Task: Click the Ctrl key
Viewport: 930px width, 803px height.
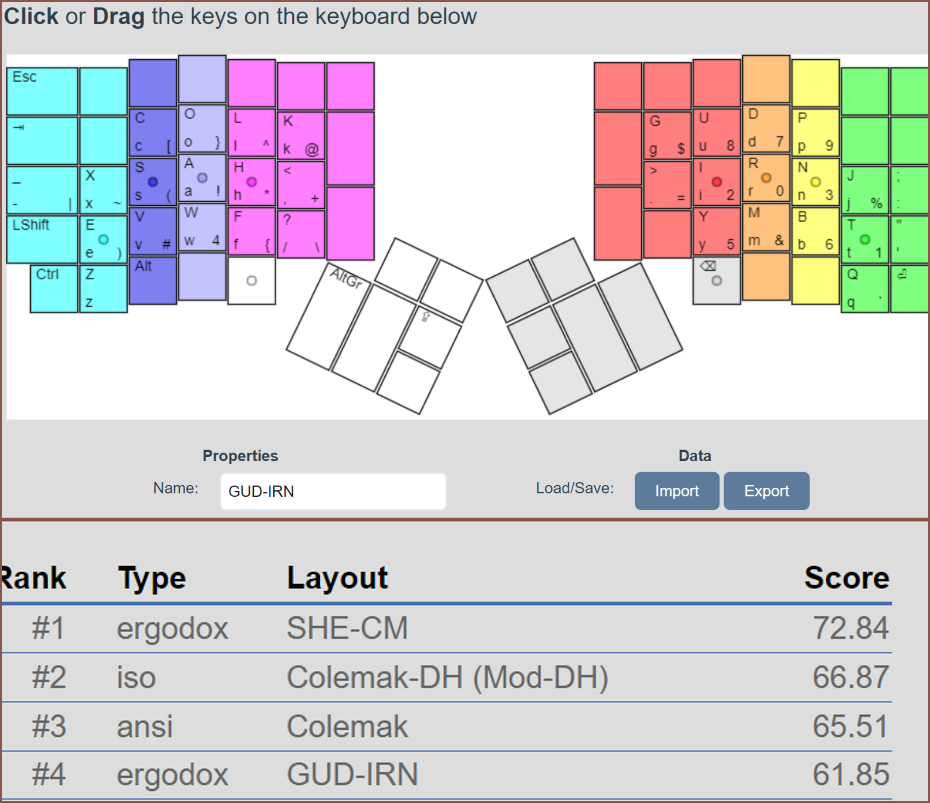Action: point(53,288)
